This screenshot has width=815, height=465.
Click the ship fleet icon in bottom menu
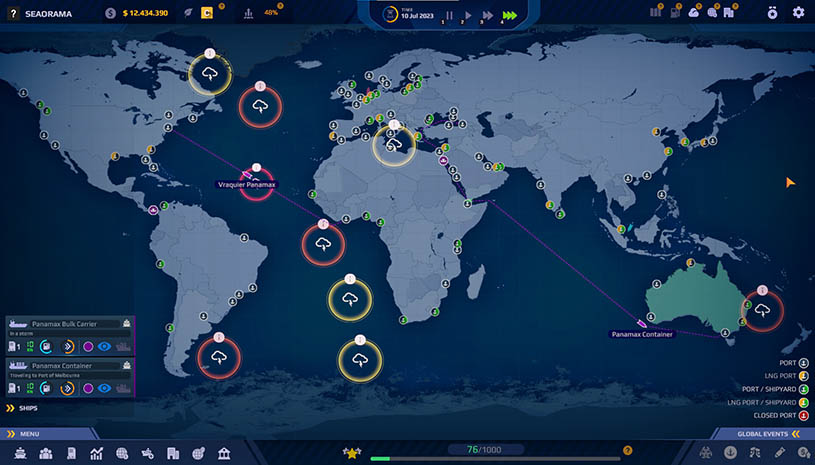point(19,453)
